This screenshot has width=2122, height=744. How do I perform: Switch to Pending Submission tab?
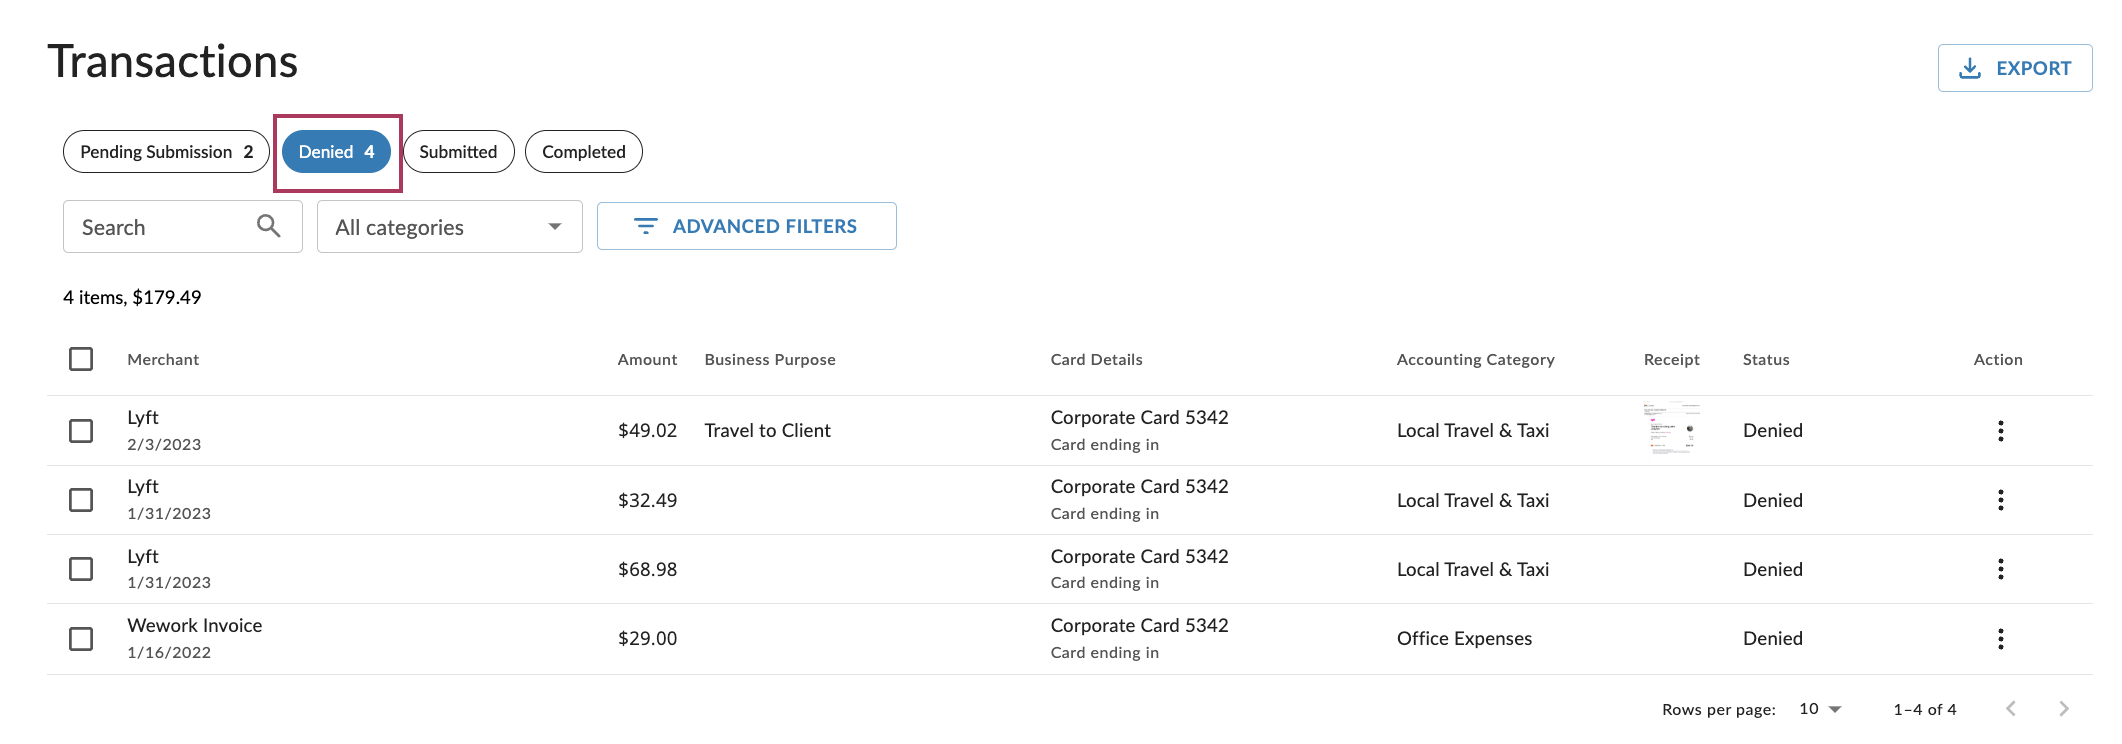(x=166, y=152)
